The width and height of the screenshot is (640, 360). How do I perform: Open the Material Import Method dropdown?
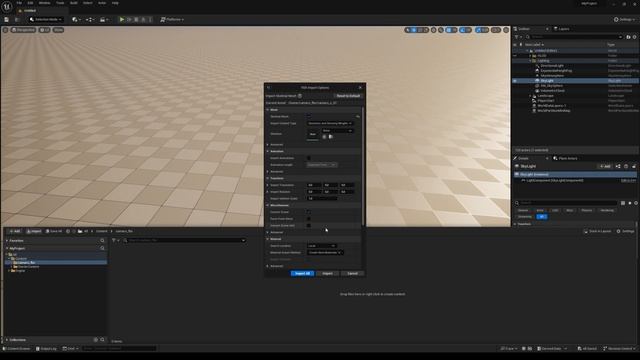[325, 253]
